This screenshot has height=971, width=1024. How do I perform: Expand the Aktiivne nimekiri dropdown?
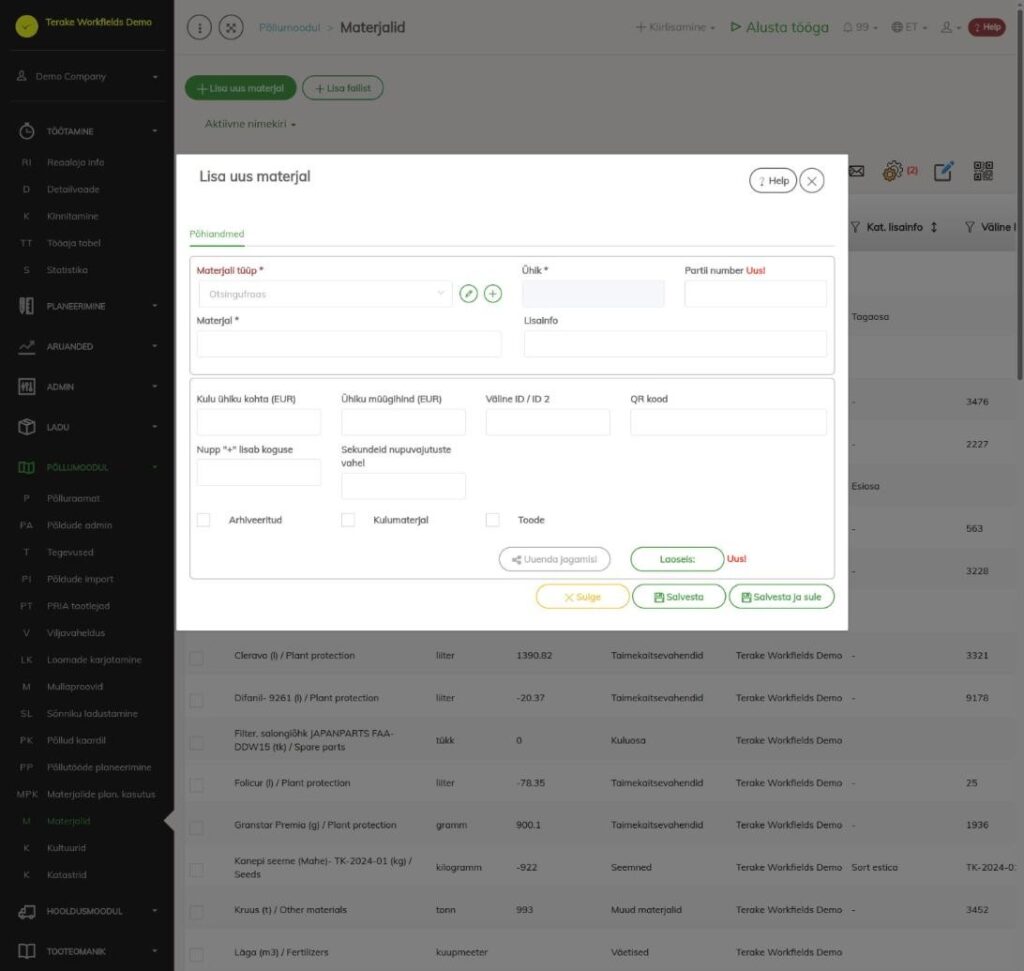pyautogui.click(x=250, y=124)
